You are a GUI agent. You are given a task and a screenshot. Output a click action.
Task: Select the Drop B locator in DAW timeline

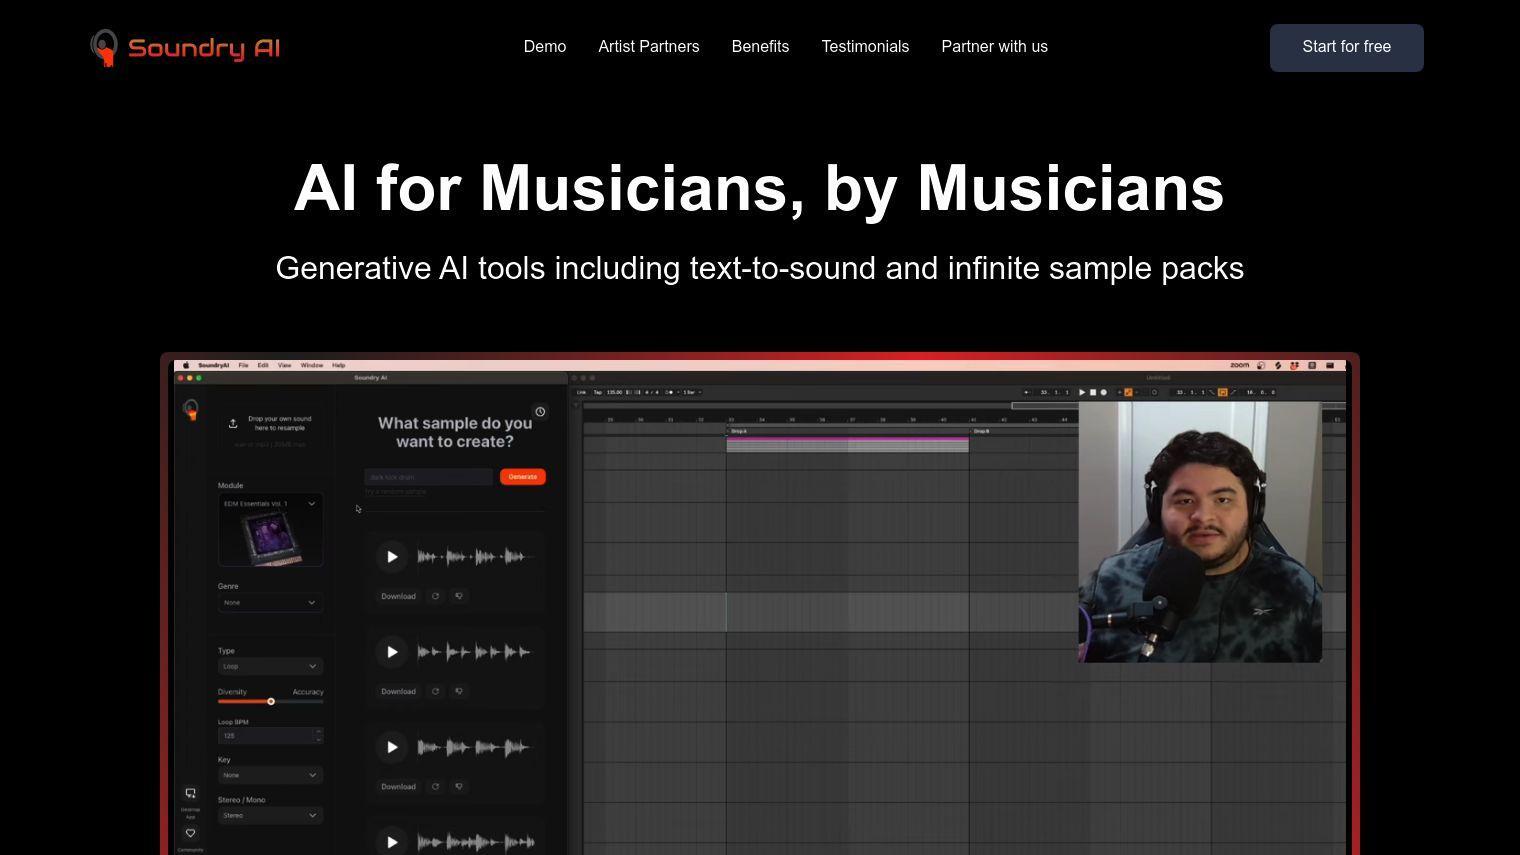pyautogui.click(x=981, y=431)
